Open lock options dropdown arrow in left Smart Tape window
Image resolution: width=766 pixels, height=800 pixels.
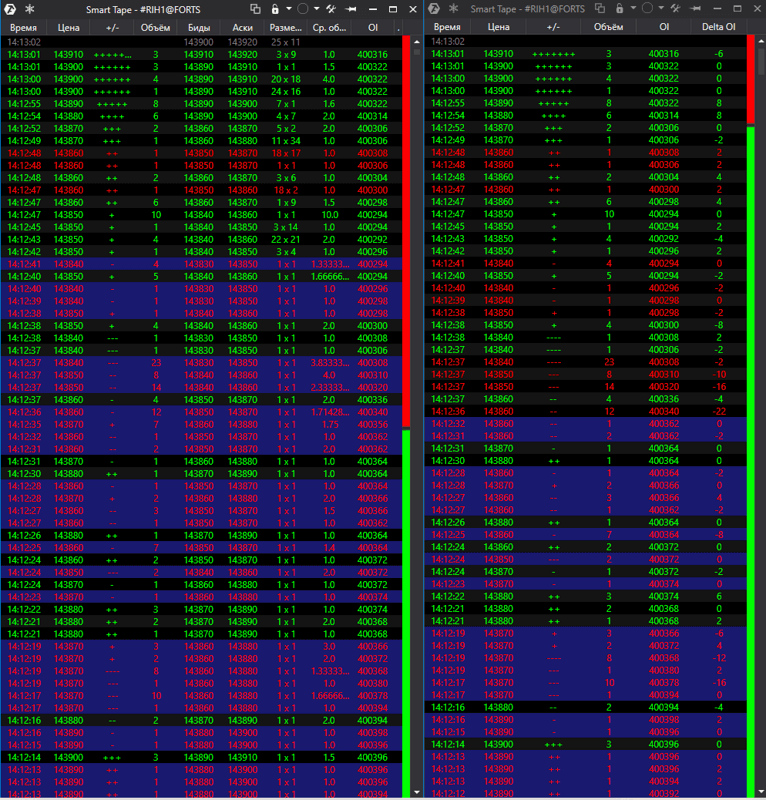[288, 9]
